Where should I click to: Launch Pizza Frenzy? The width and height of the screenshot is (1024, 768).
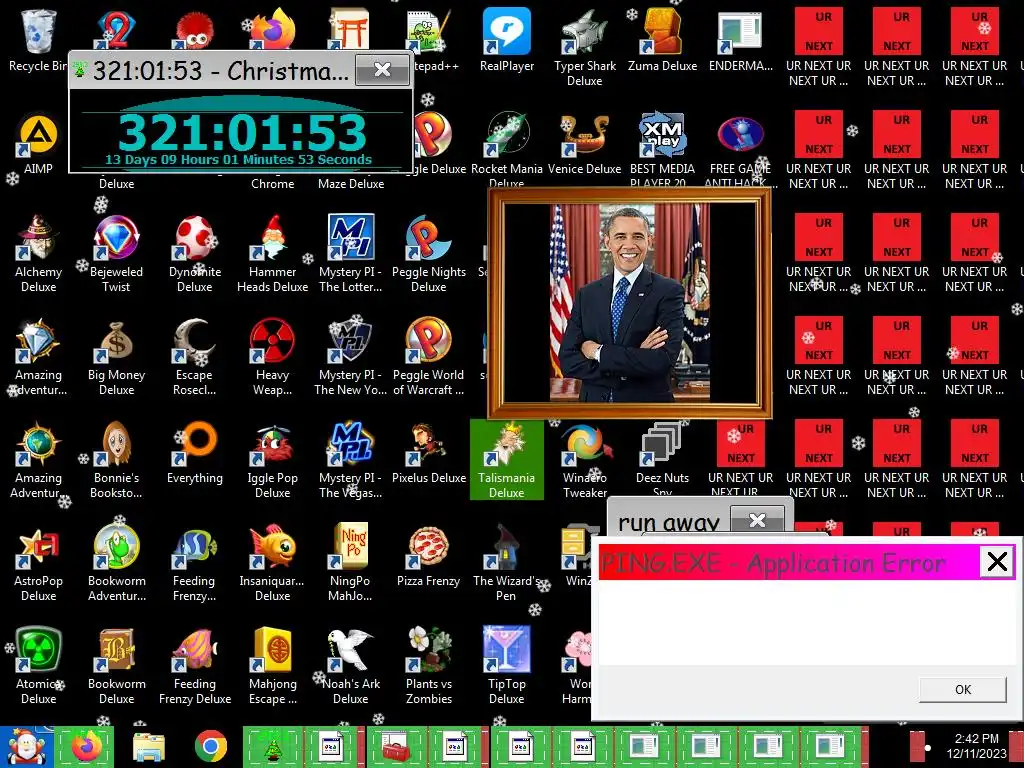(x=428, y=555)
